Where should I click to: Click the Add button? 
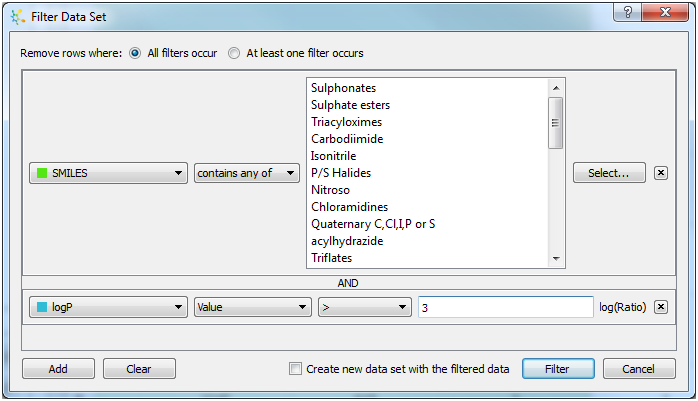(58, 369)
